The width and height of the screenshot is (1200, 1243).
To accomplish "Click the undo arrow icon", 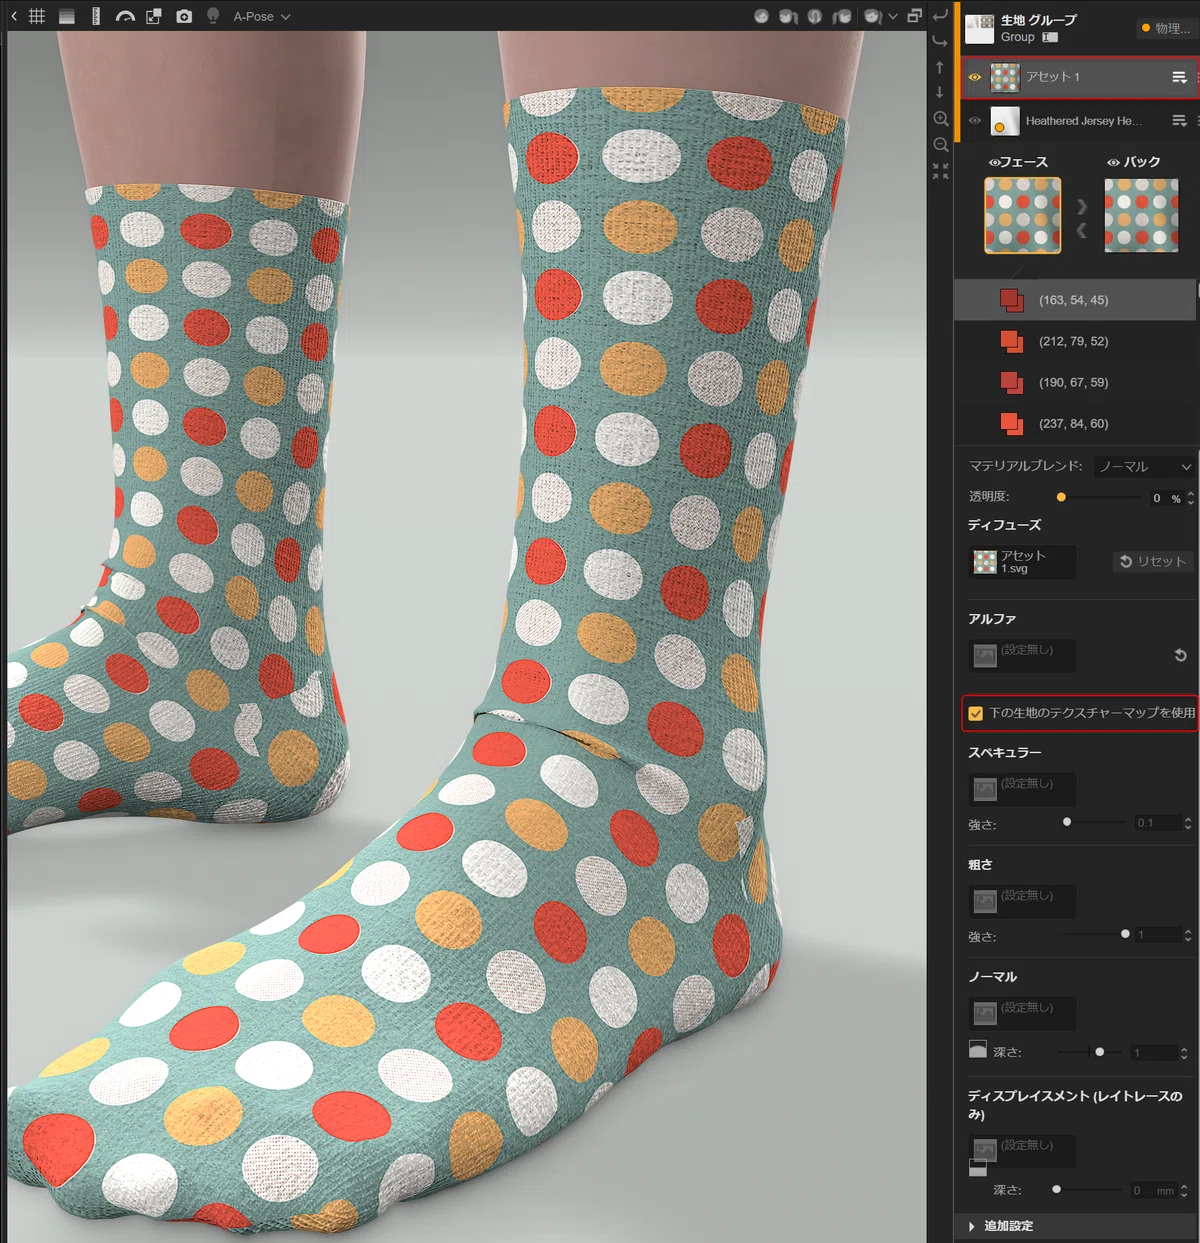I will point(940,16).
